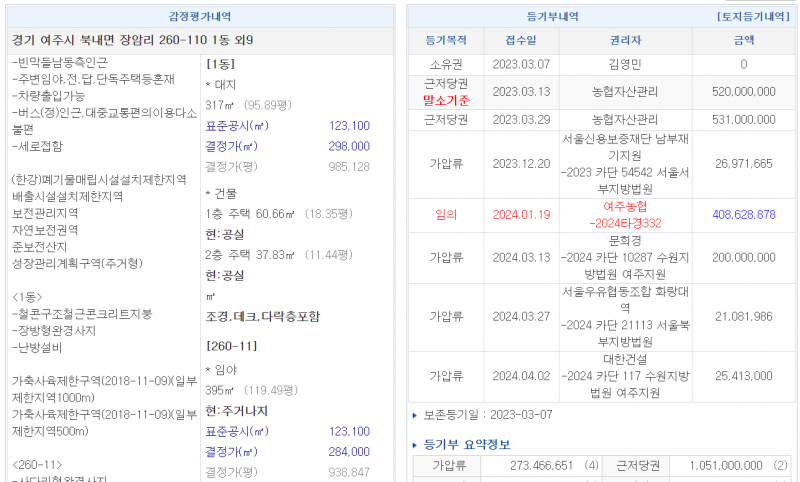The image size is (800, 482).
Task: Click the 등기목적 column header
Action: coord(446,41)
